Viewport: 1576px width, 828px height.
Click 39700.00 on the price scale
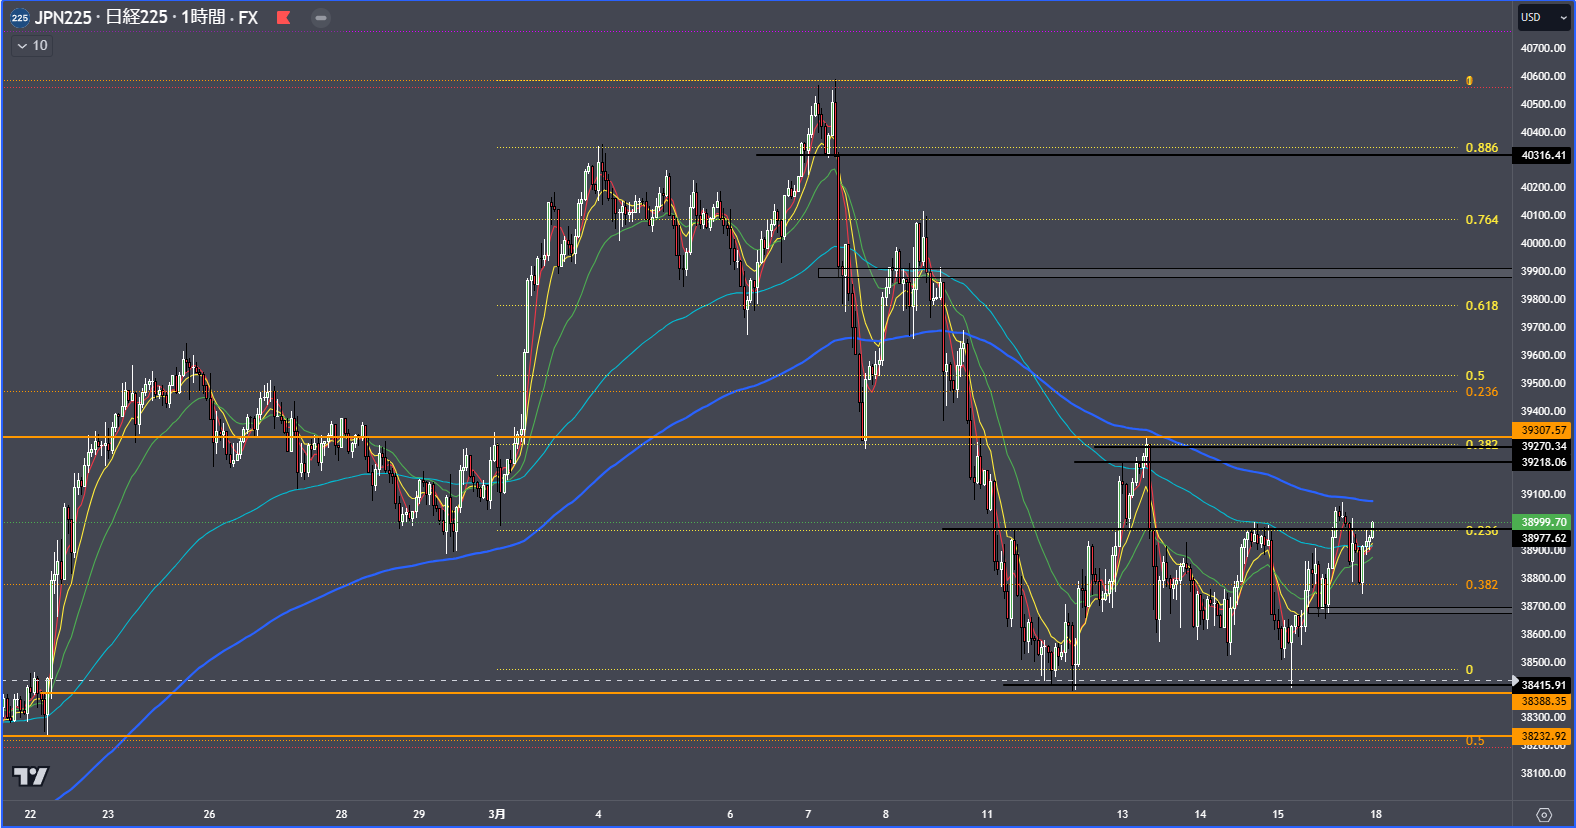(1543, 327)
